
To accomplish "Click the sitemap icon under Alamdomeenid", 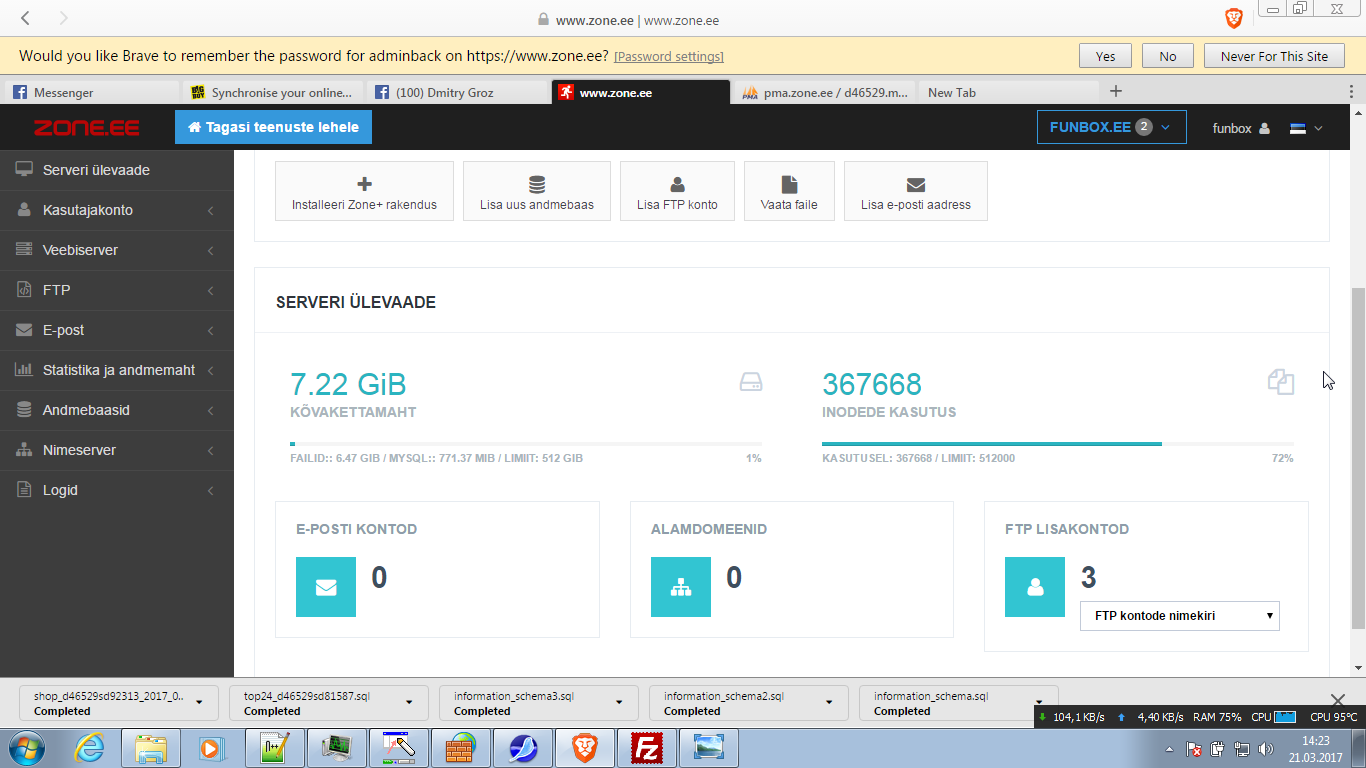I will pos(681,587).
